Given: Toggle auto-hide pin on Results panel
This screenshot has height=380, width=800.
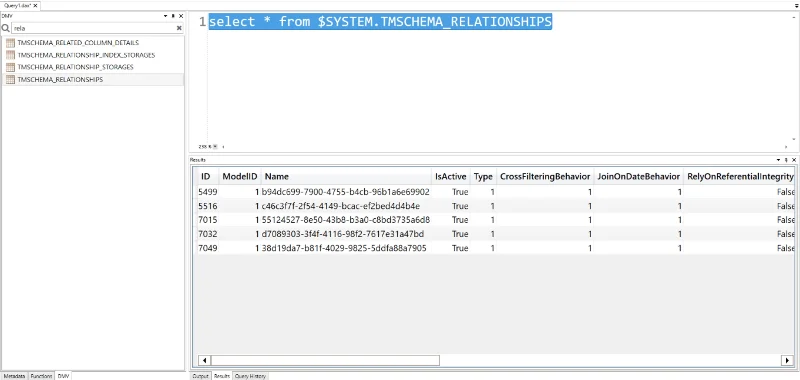Looking at the screenshot, I should click(x=786, y=160).
